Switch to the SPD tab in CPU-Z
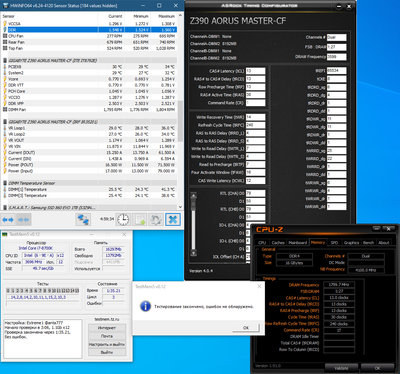This screenshot has height=374, width=400. pos(334,243)
